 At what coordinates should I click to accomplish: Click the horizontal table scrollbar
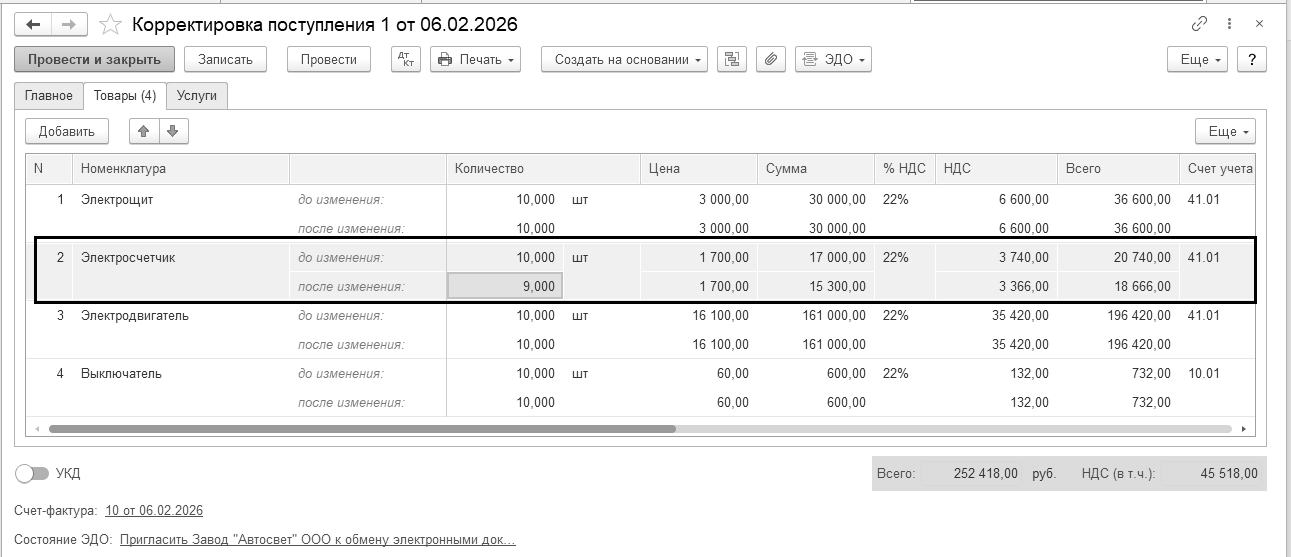362,429
